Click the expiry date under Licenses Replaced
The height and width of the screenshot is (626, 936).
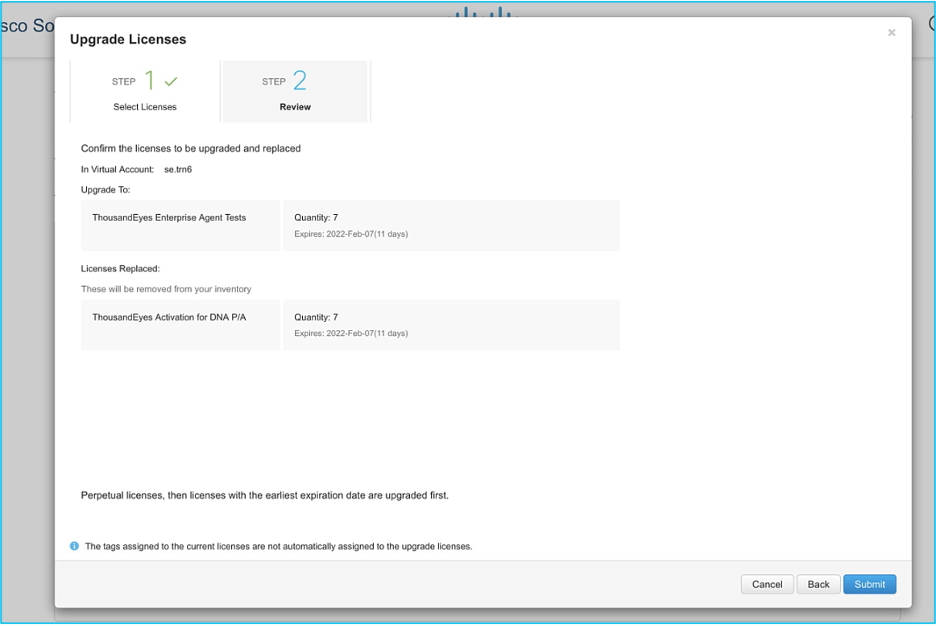point(351,333)
